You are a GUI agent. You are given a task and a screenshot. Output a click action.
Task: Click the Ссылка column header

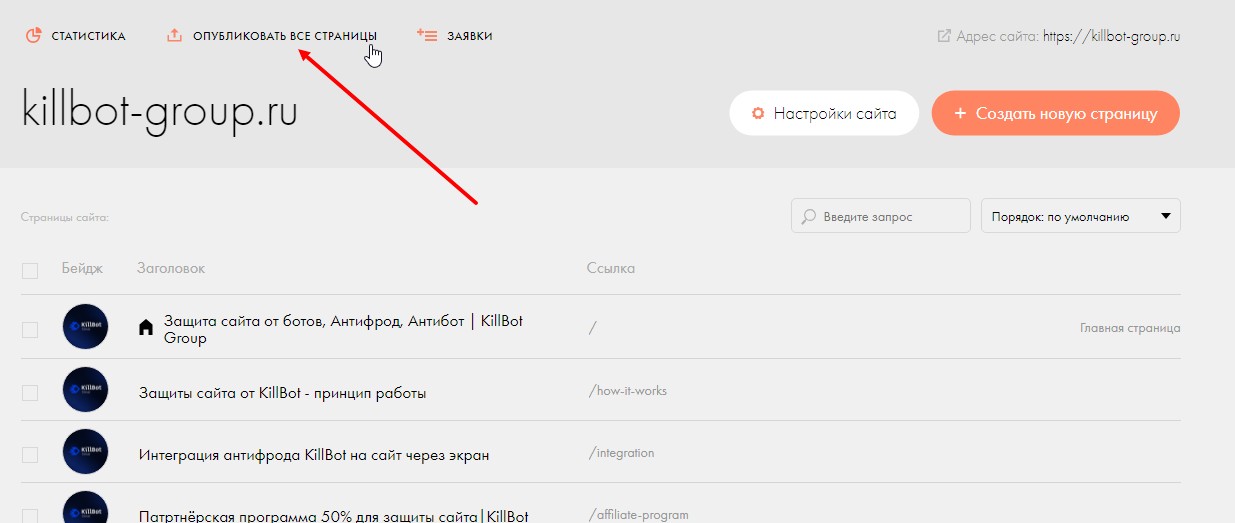pyautogui.click(x=611, y=269)
